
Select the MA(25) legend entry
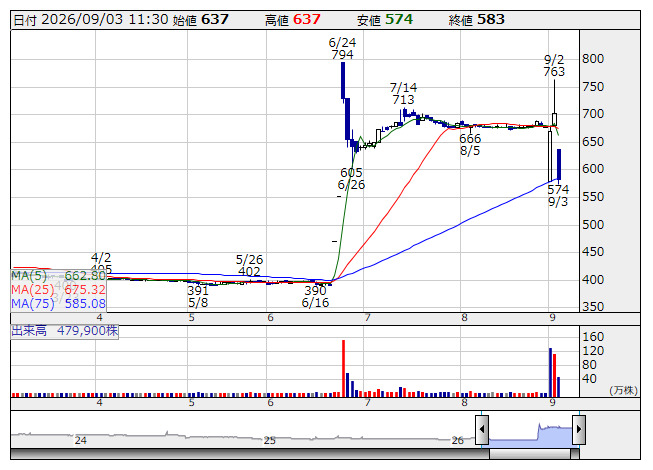tap(58, 290)
